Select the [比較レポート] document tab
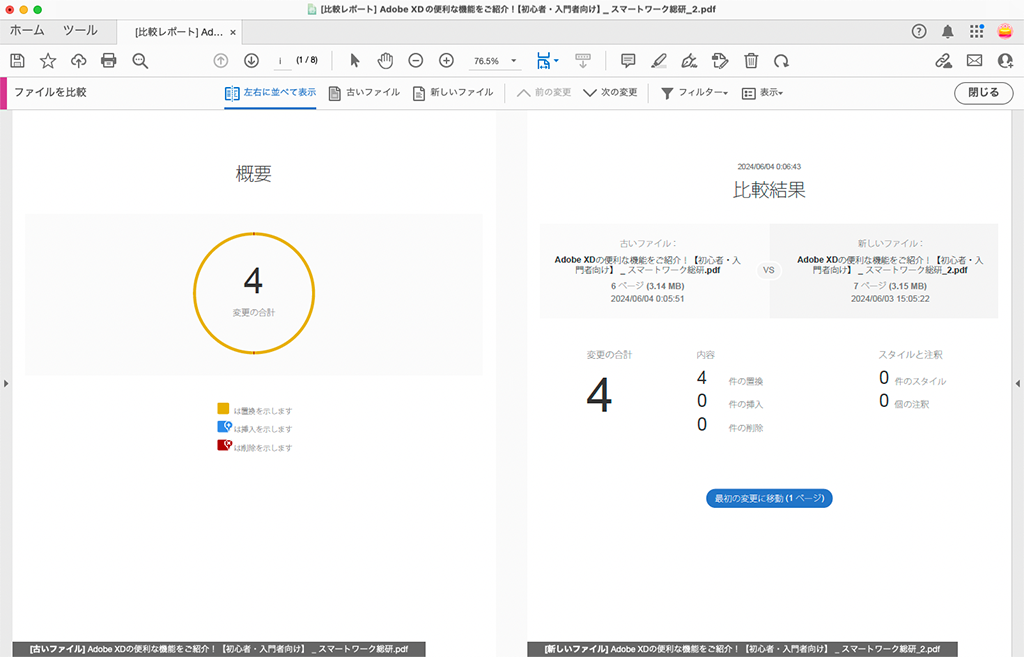Image resolution: width=1024 pixels, height=657 pixels. pyautogui.click(x=178, y=32)
